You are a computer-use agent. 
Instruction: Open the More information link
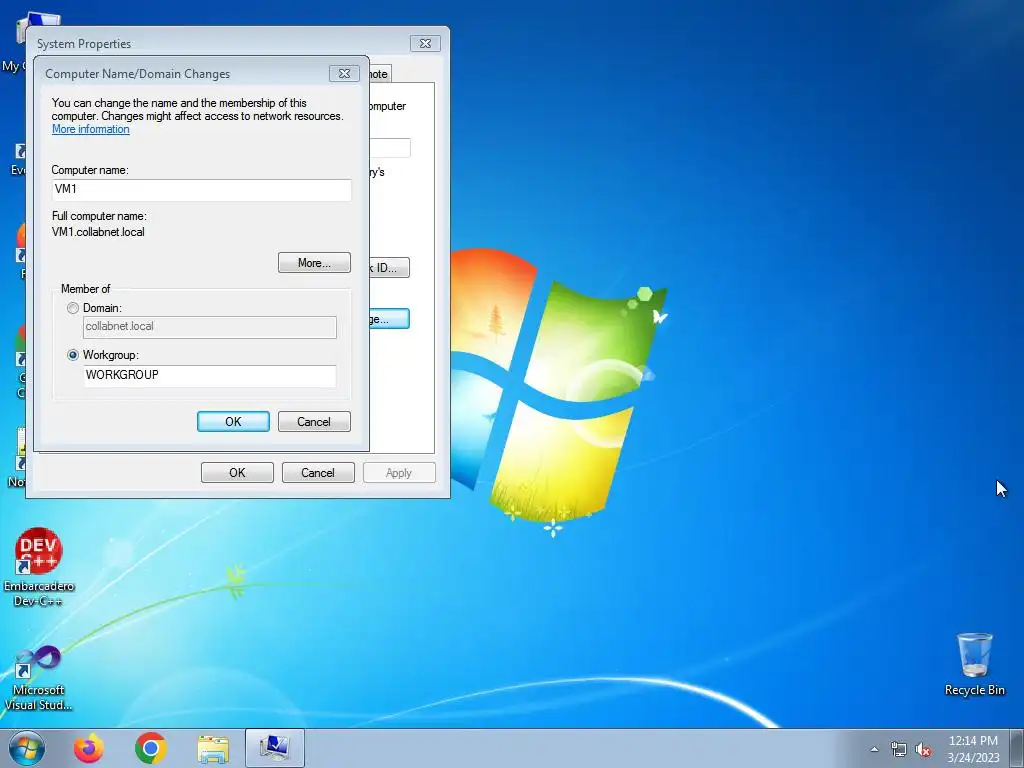91,129
